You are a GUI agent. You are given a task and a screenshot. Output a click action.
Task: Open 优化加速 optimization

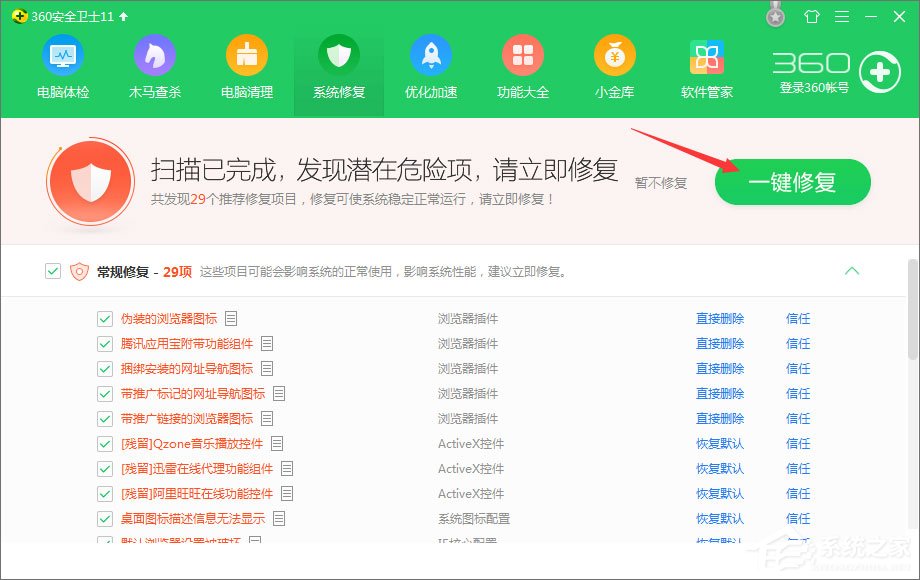point(431,67)
